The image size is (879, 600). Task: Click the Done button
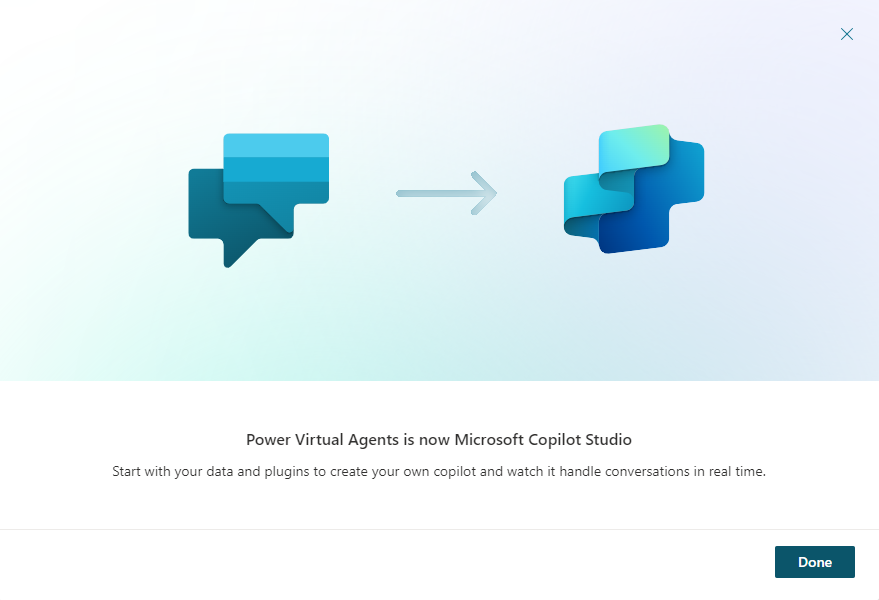(x=815, y=562)
